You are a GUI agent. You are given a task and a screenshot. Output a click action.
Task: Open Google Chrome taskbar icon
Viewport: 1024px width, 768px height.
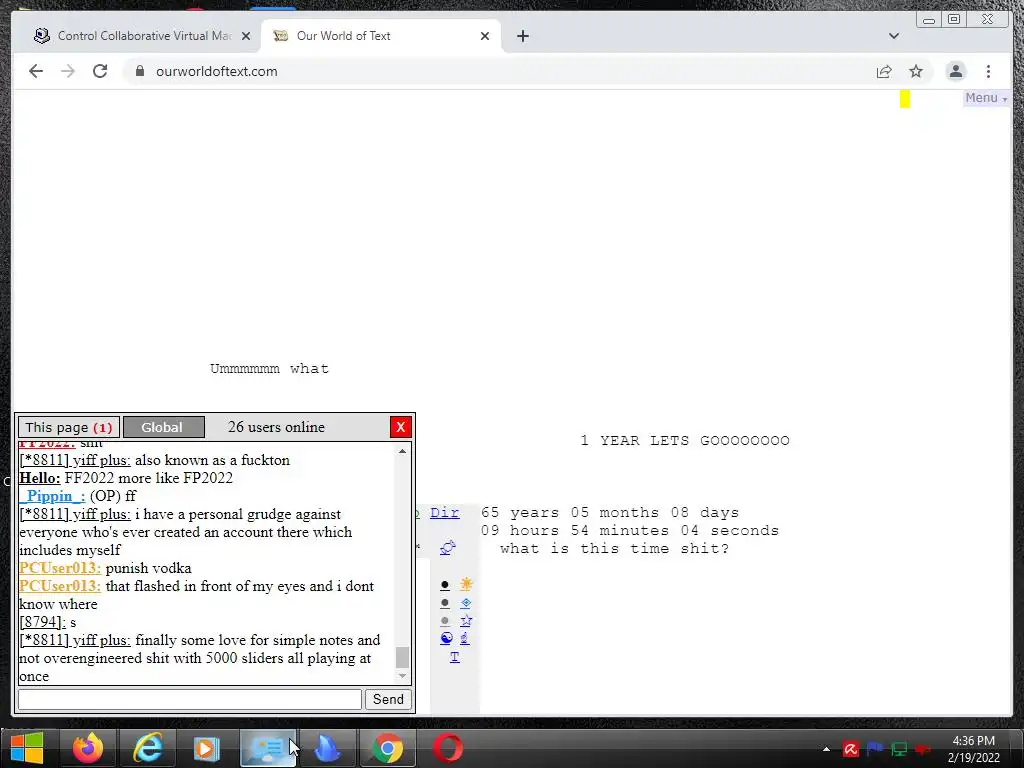coord(387,748)
